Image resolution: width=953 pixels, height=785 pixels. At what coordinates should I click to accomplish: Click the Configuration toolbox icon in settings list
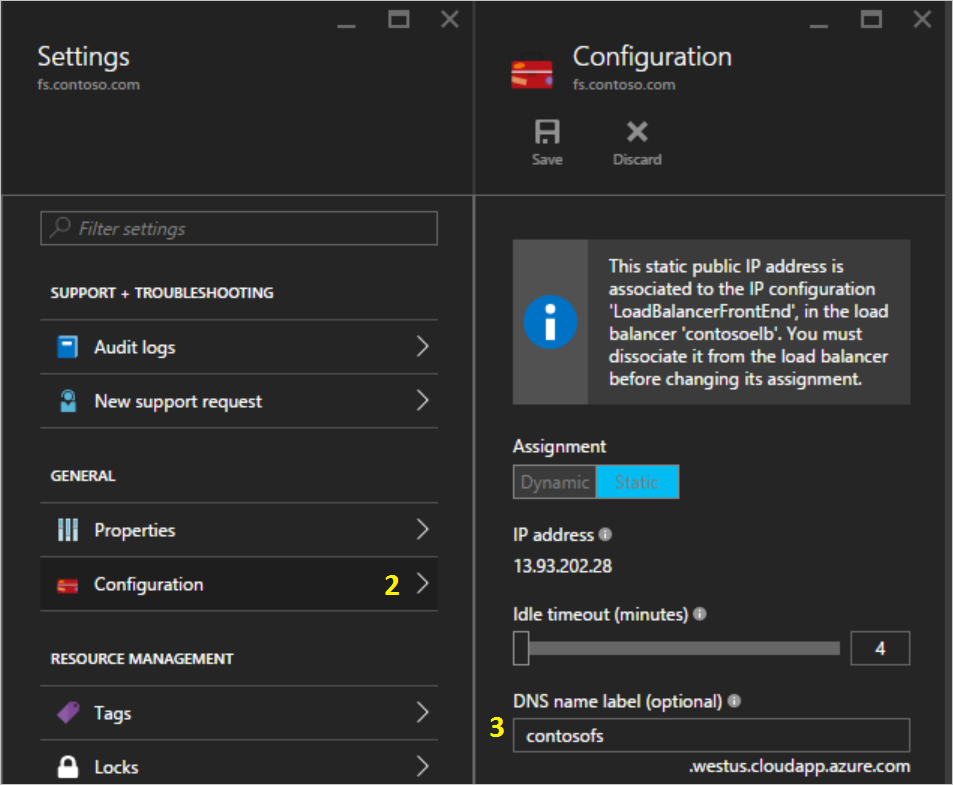[67, 585]
